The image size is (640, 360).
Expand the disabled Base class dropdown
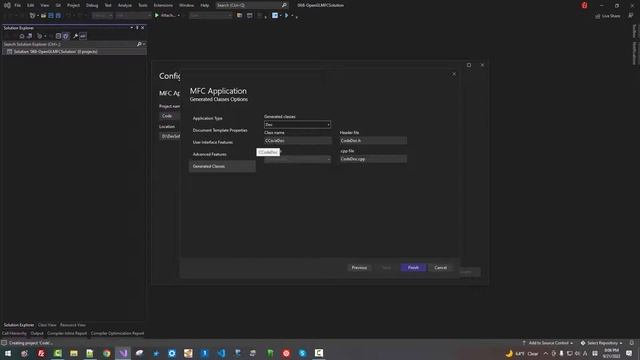coord(297,159)
